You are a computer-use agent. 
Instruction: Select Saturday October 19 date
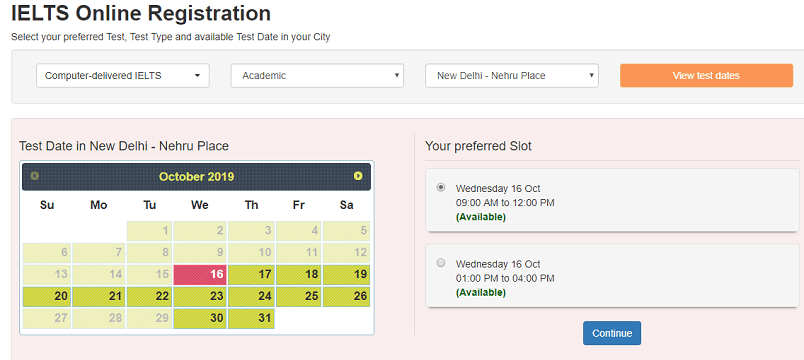[346, 275]
